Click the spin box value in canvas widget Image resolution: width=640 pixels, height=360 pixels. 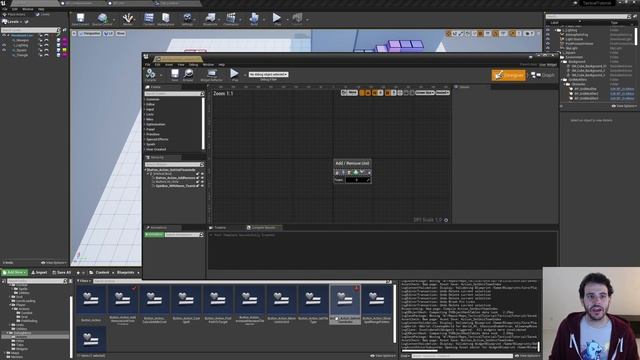[x=358, y=180]
